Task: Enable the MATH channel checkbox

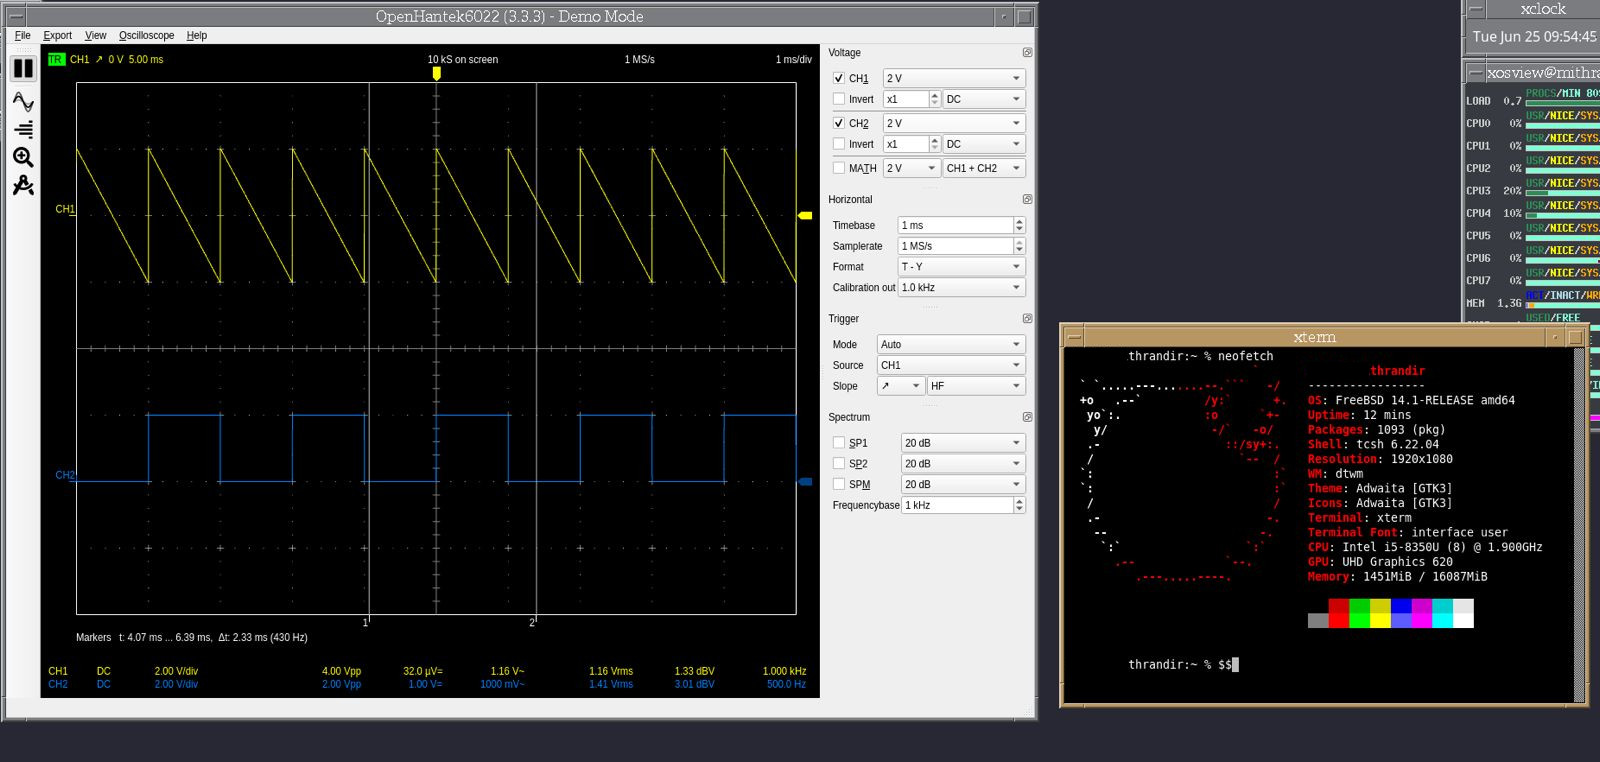Action: [839, 168]
